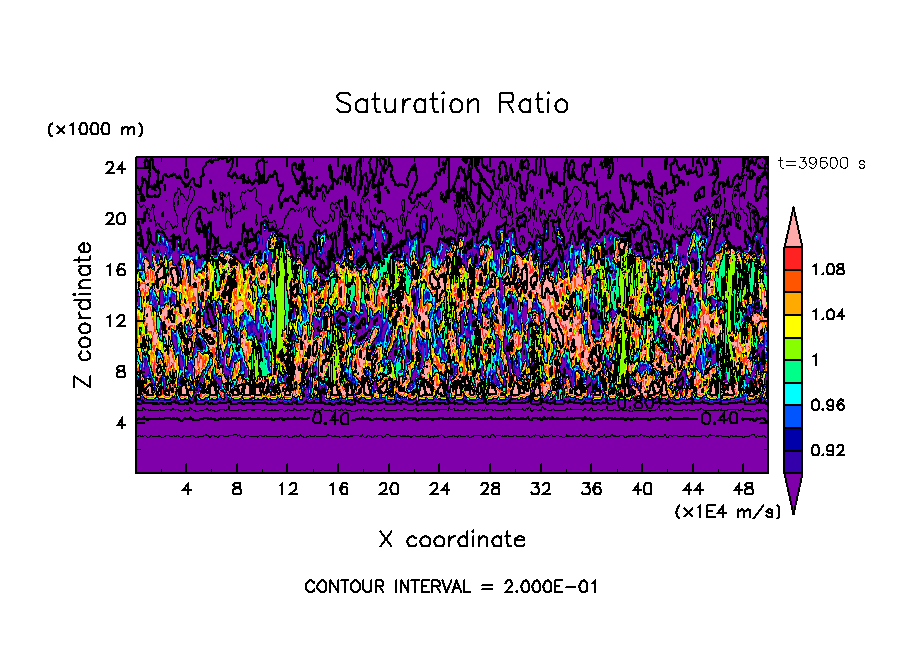
Task: Click the x-axis tick label 48
Action: pos(743,489)
